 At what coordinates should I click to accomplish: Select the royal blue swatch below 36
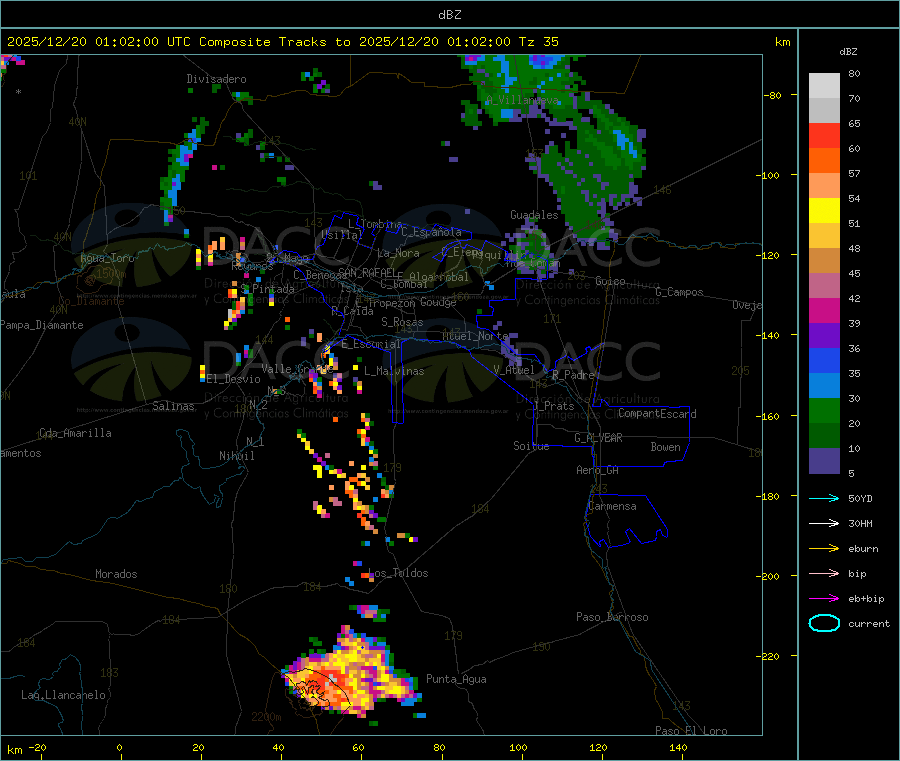[x=824, y=360]
